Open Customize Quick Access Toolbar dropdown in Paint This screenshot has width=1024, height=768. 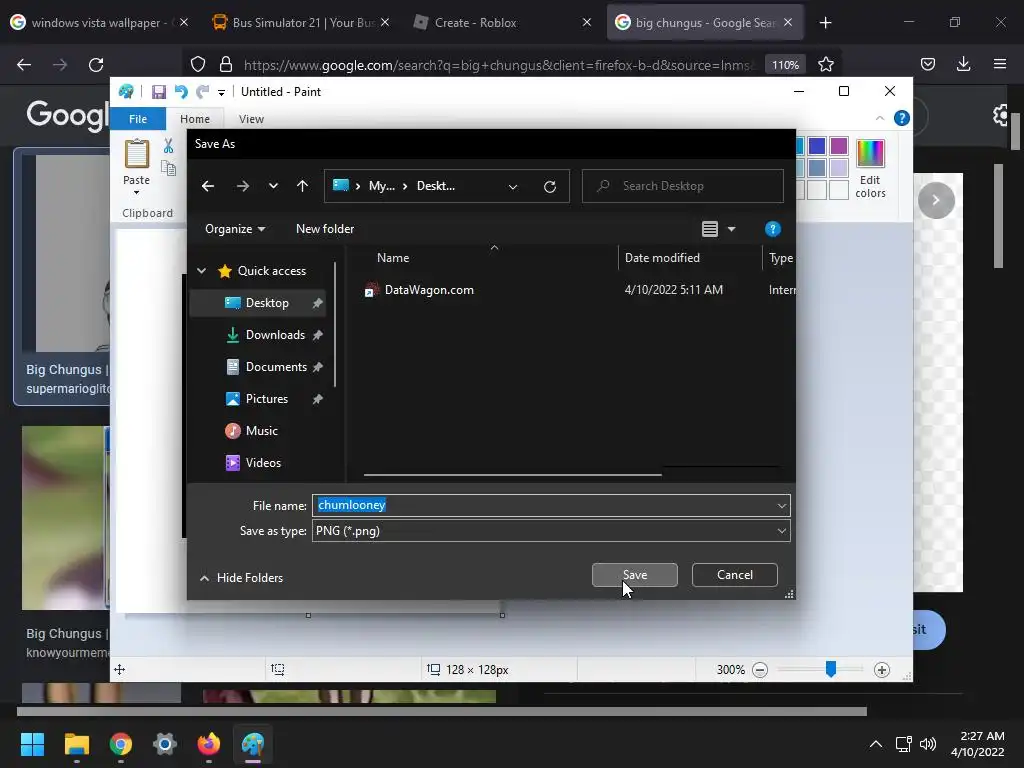coord(221,93)
